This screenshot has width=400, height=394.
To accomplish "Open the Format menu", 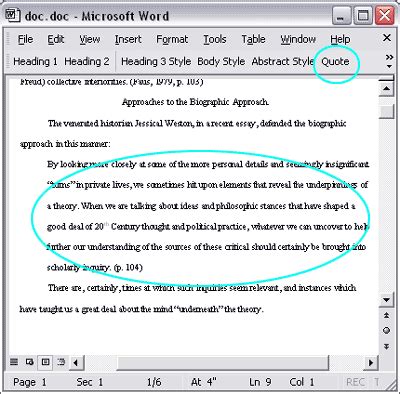I will pos(172,39).
